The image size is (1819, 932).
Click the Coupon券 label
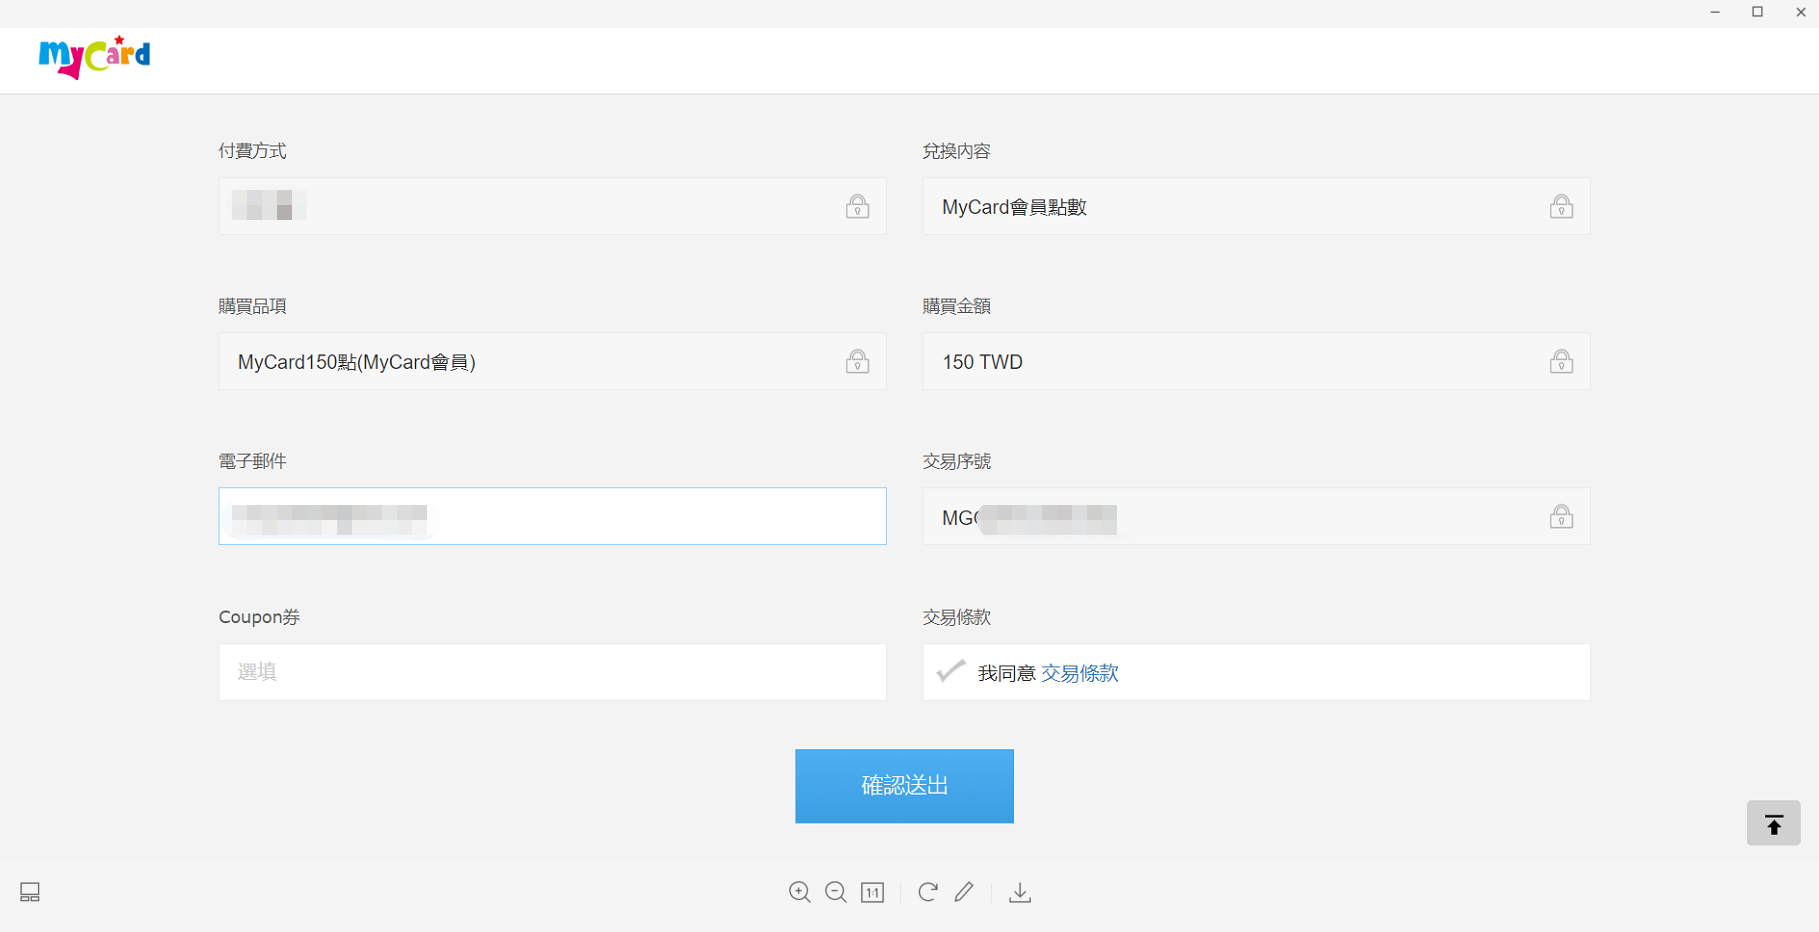click(x=260, y=617)
